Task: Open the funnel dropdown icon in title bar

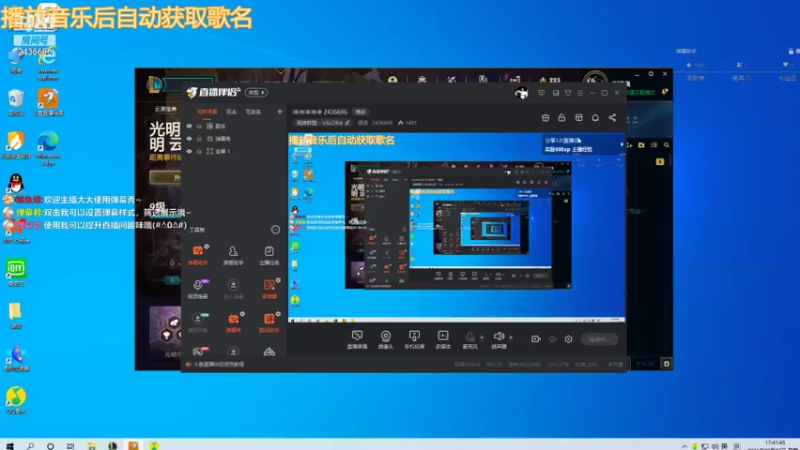Action: (568, 93)
